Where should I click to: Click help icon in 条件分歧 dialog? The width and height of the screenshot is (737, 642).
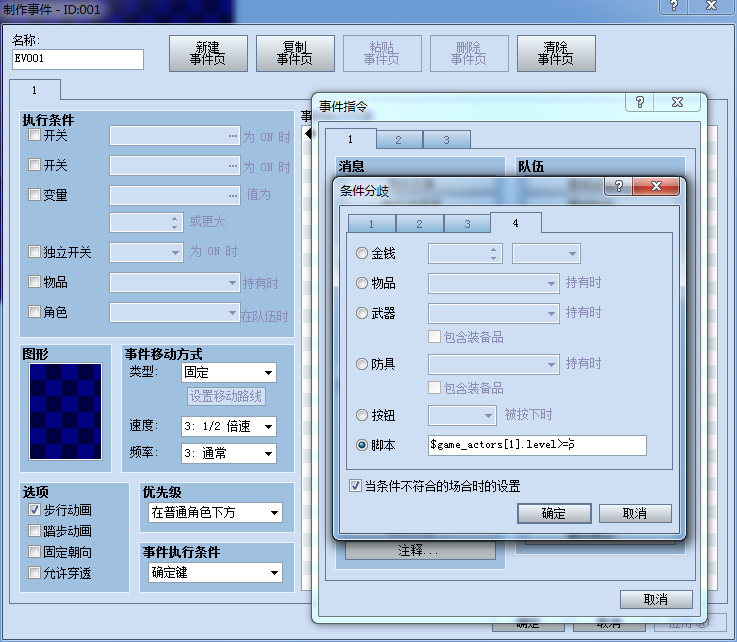(x=619, y=187)
